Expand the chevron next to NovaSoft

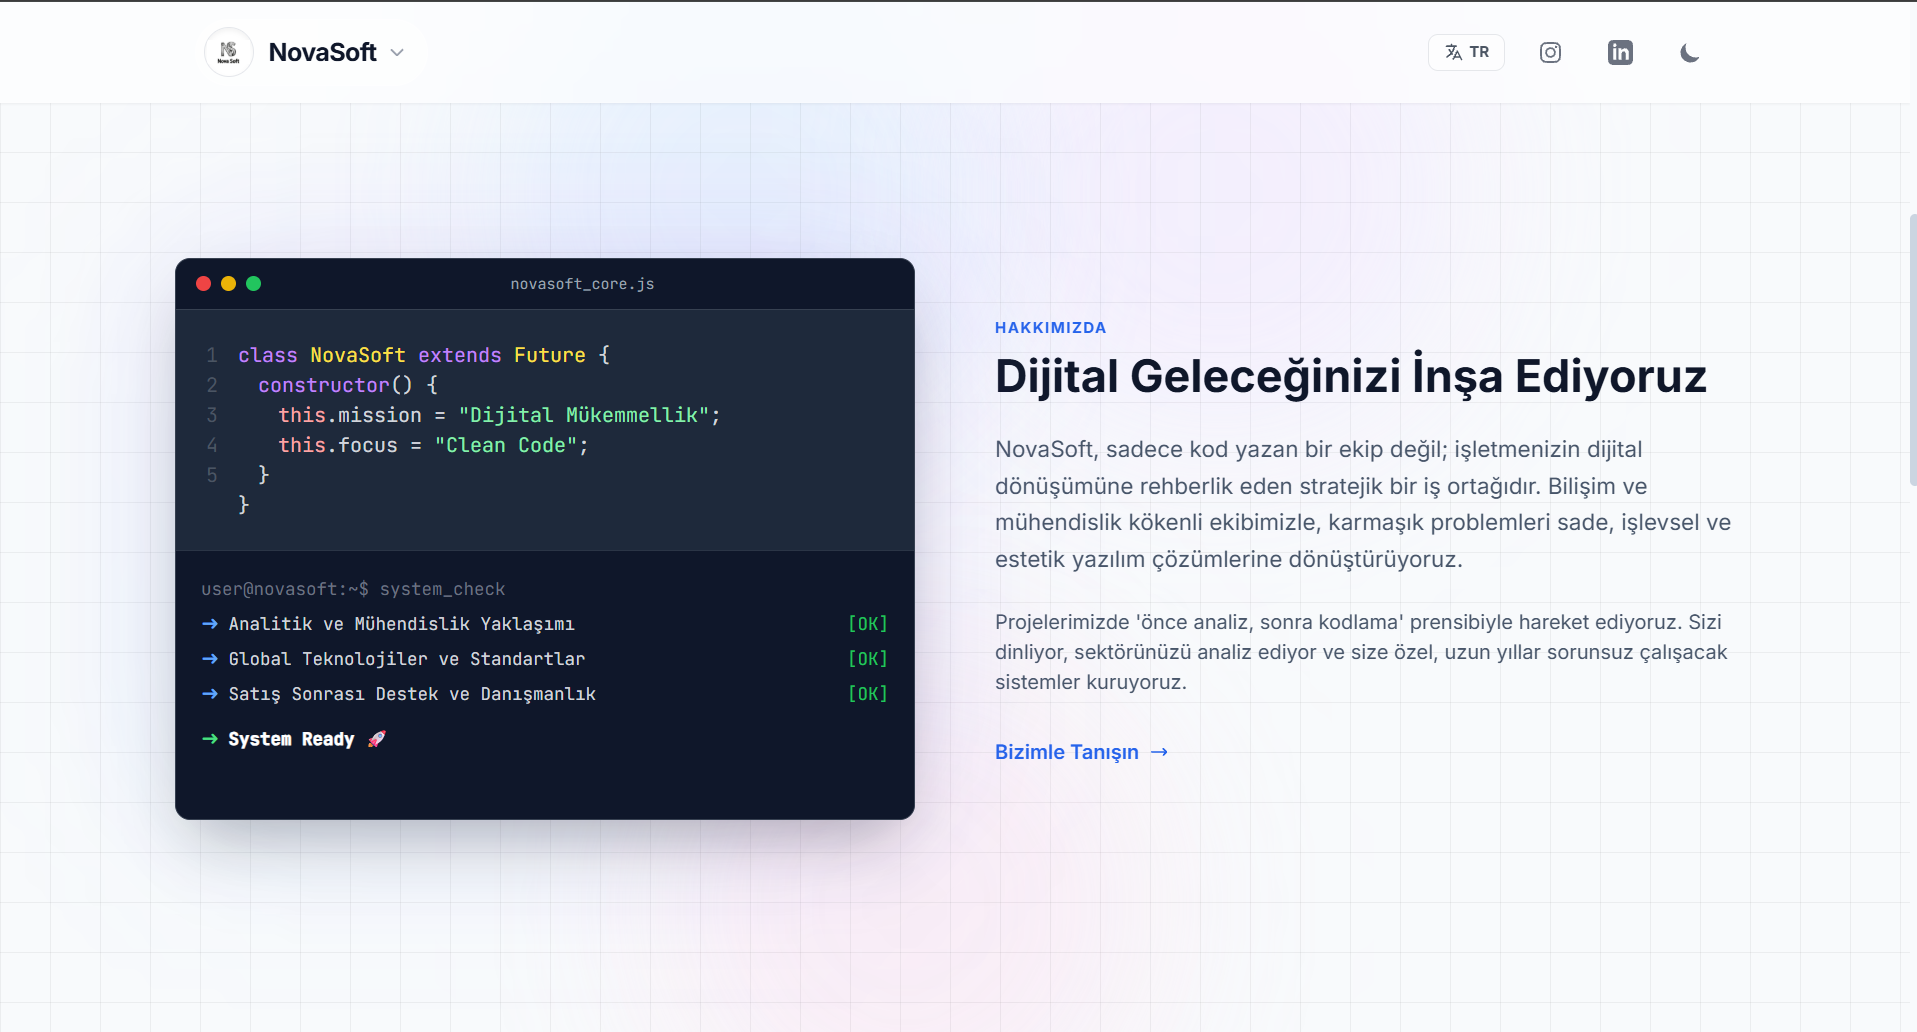[397, 53]
